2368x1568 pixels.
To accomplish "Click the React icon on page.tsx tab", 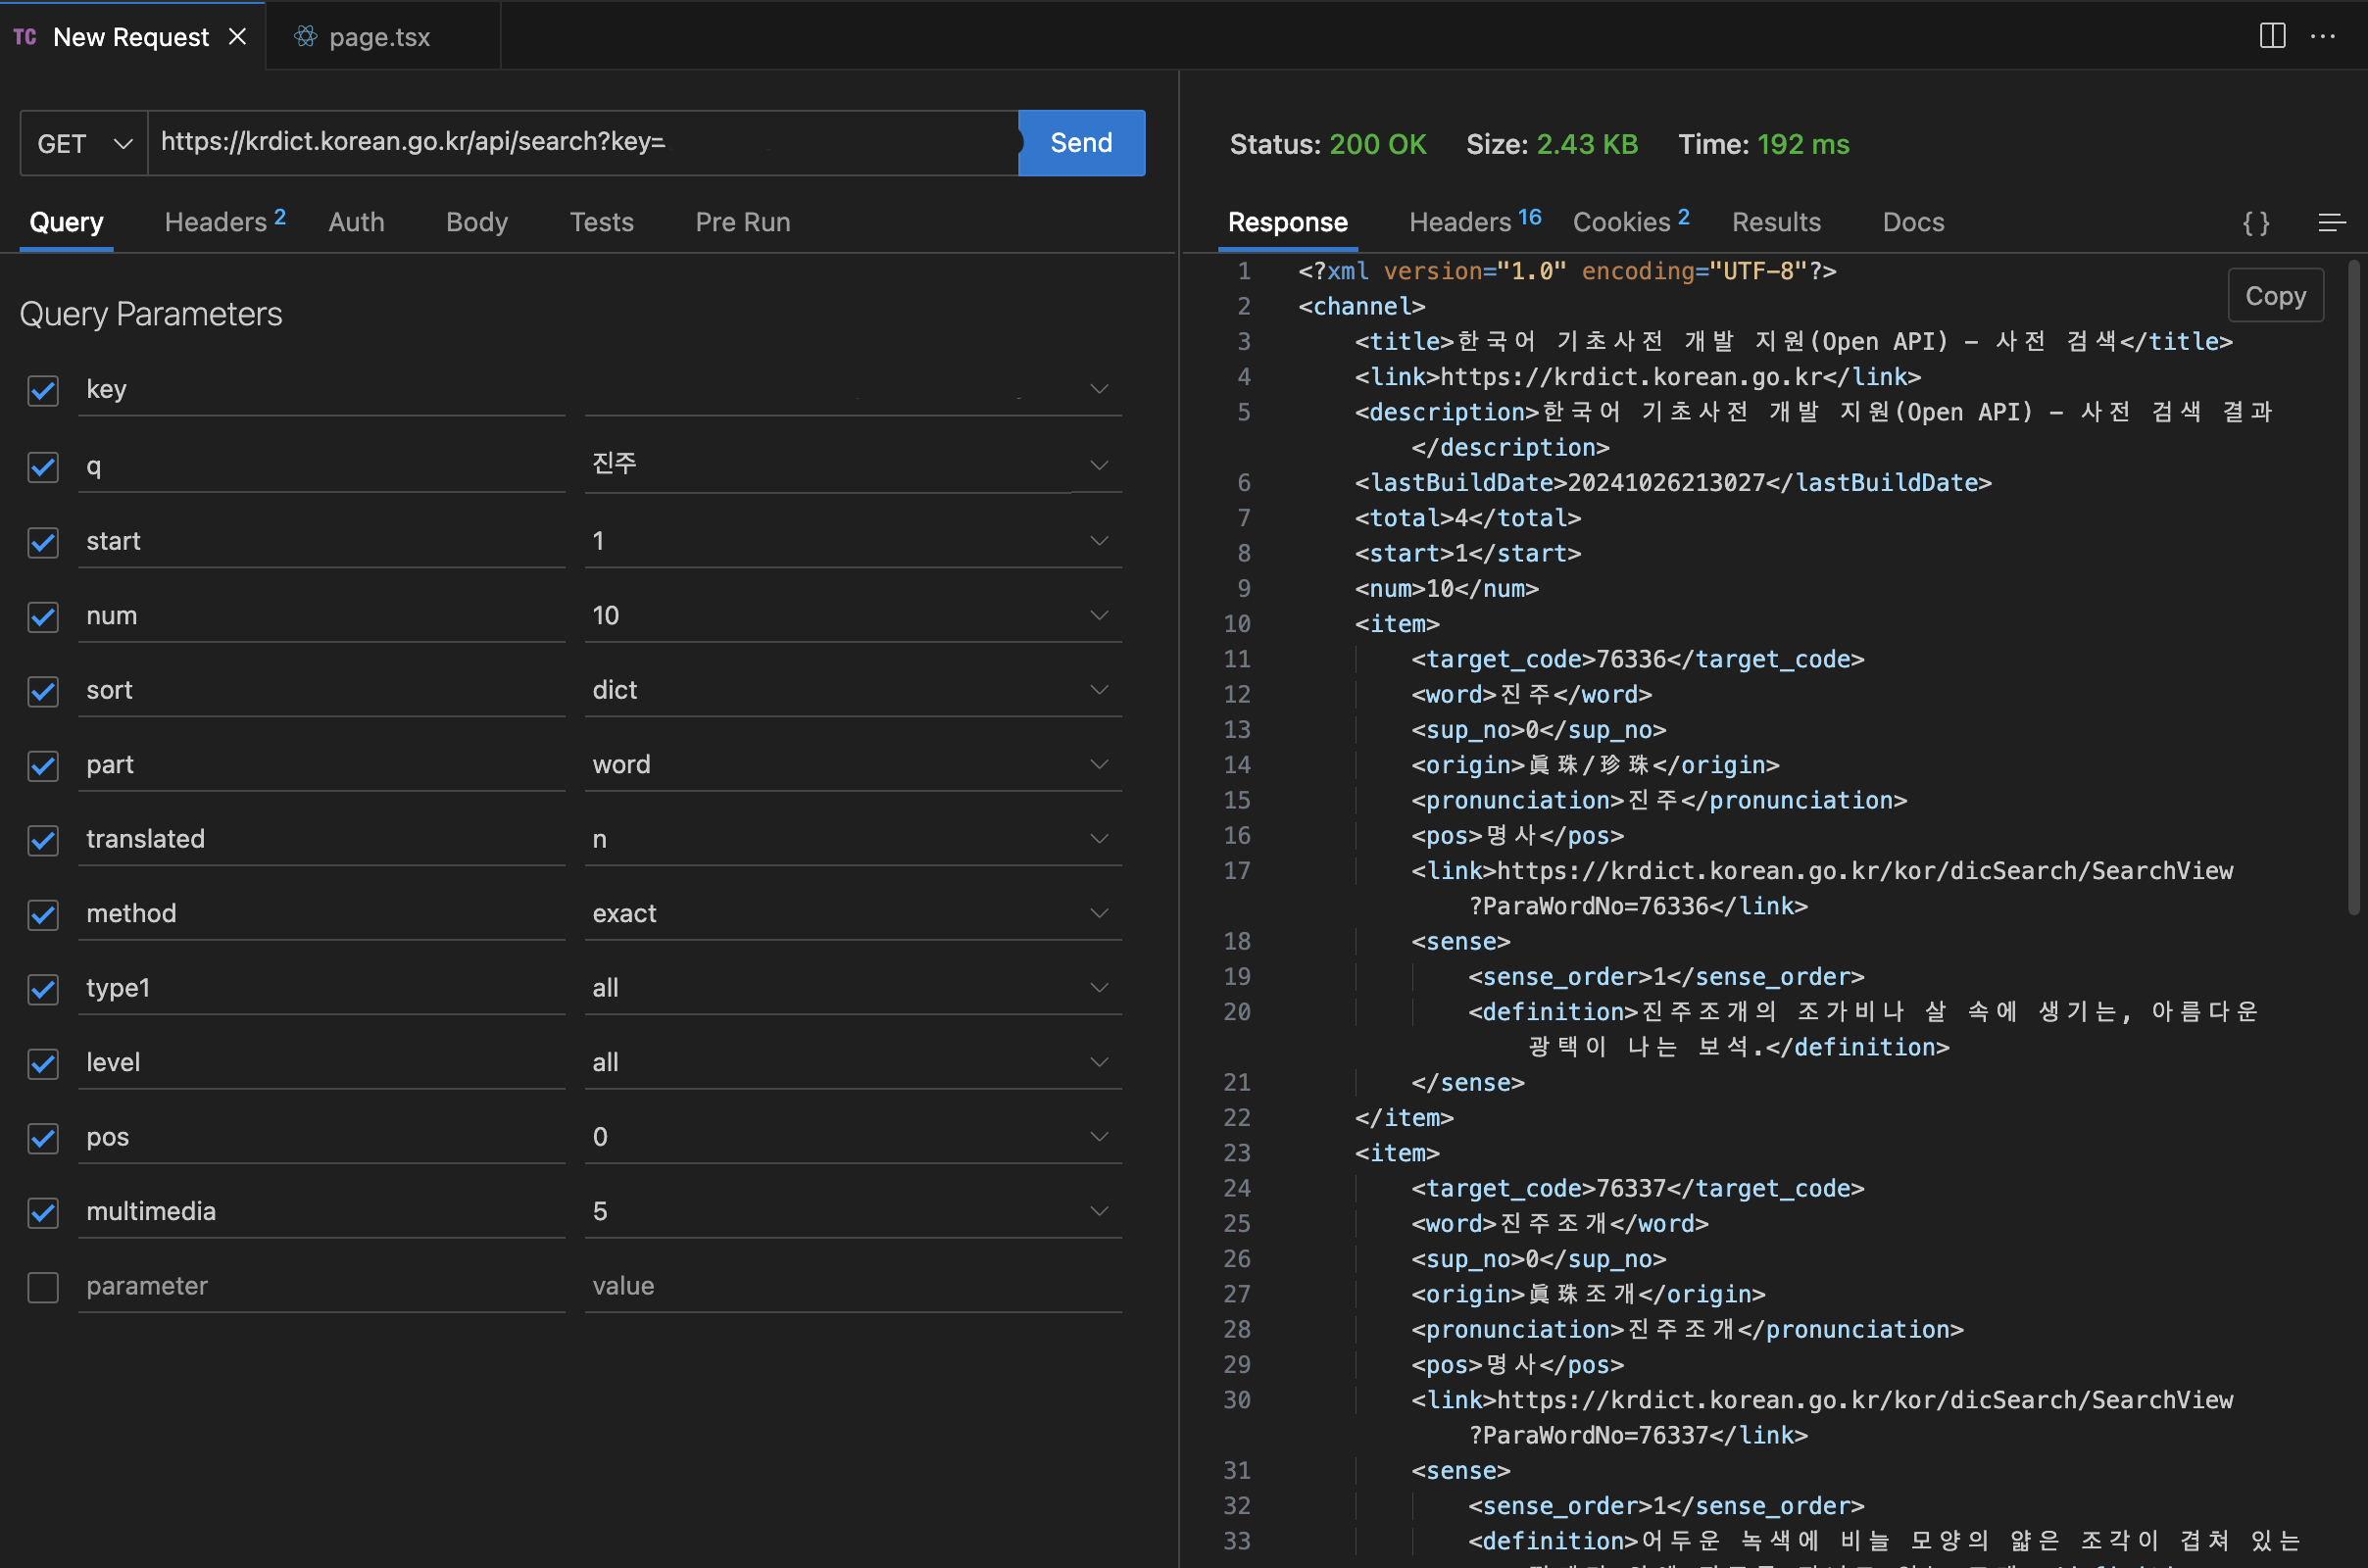I will click(306, 37).
